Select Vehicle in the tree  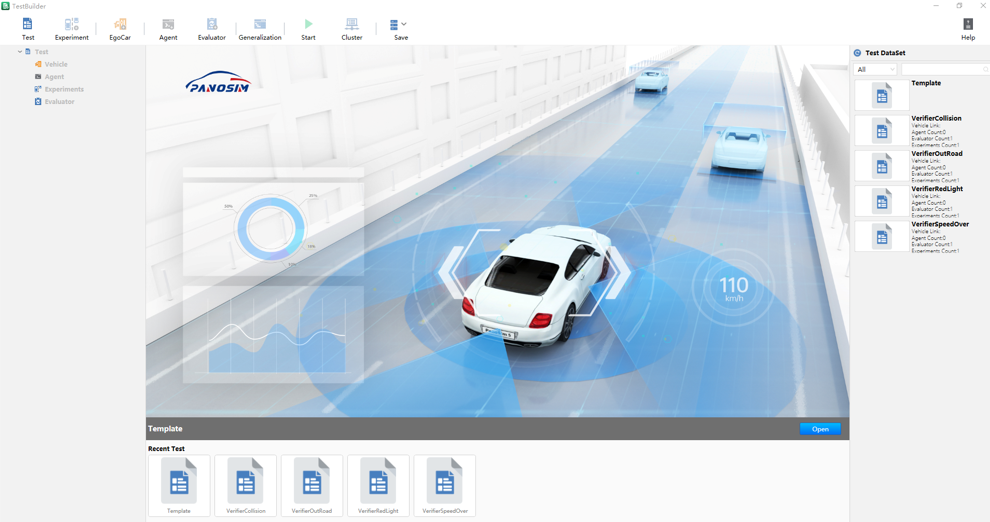(56, 64)
